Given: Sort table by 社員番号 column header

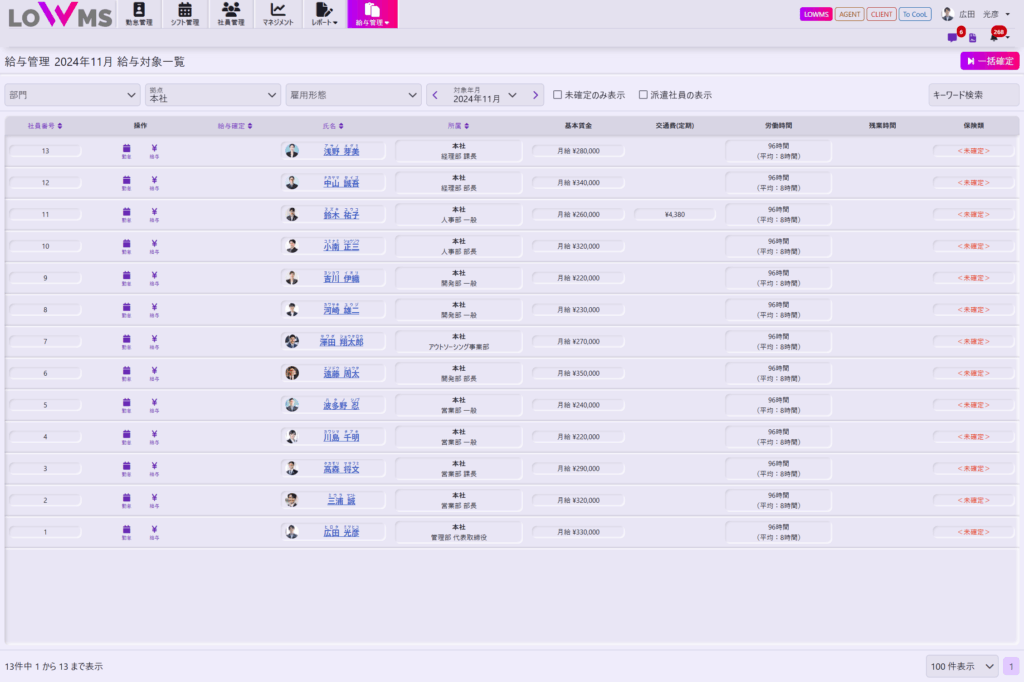Looking at the screenshot, I should click(45, 126).
